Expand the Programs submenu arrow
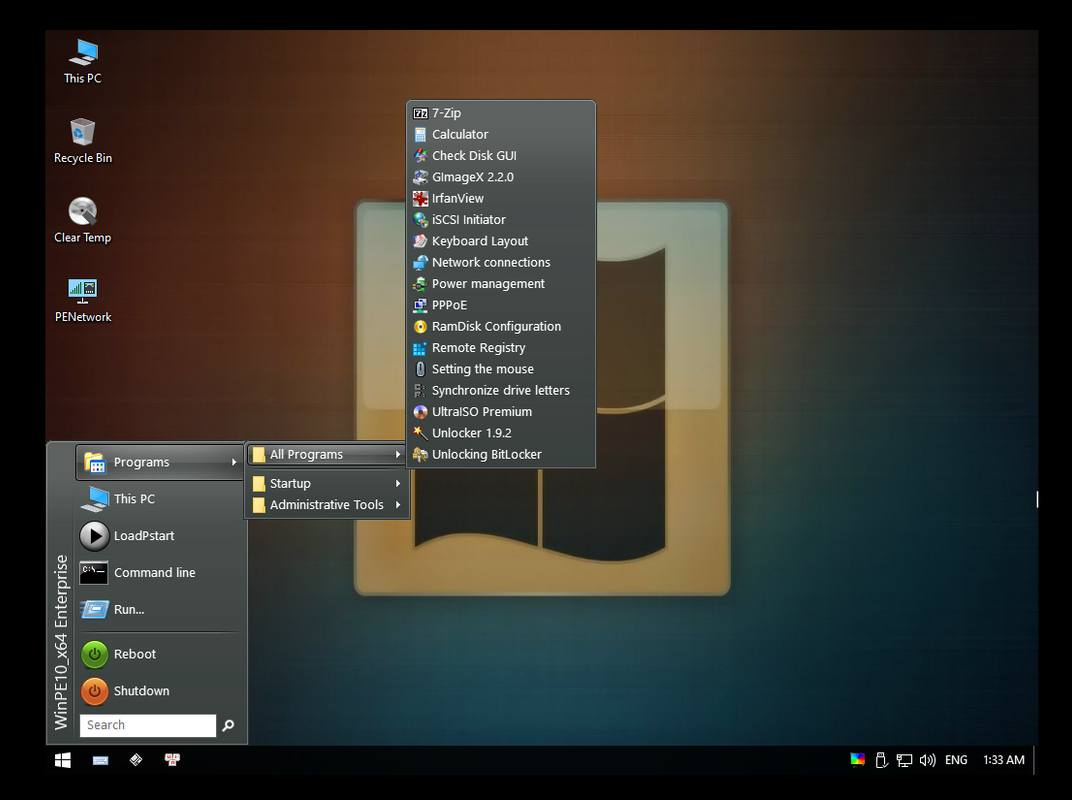 pos(234,462)
